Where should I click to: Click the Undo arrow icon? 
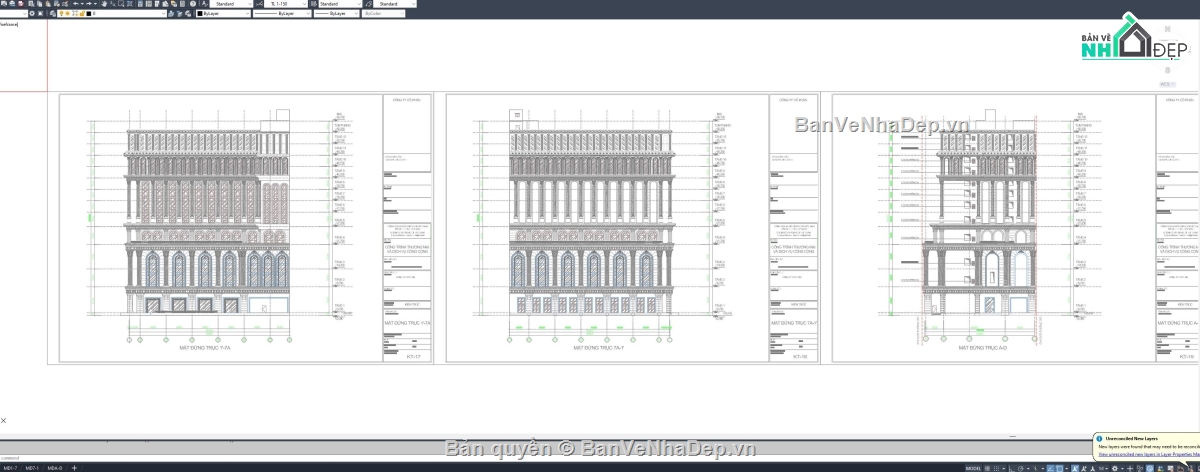point(76,4)
